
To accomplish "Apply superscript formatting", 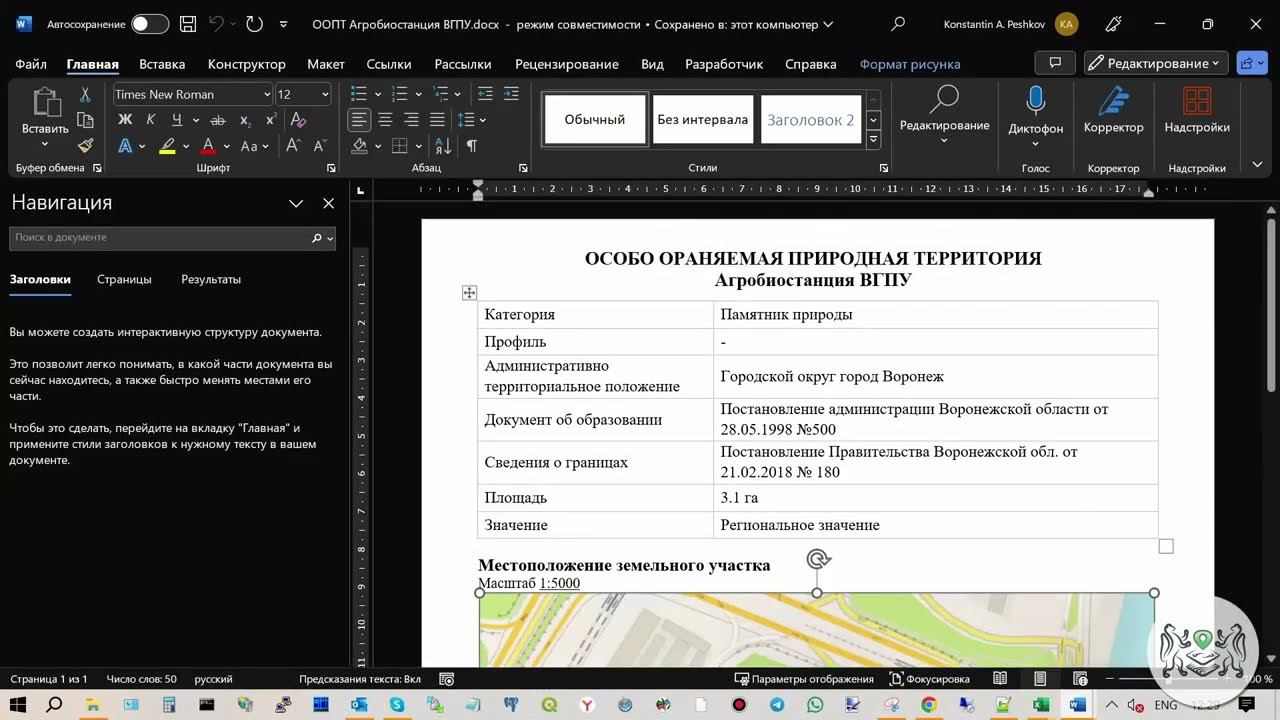I will click(x=271, y=120).
